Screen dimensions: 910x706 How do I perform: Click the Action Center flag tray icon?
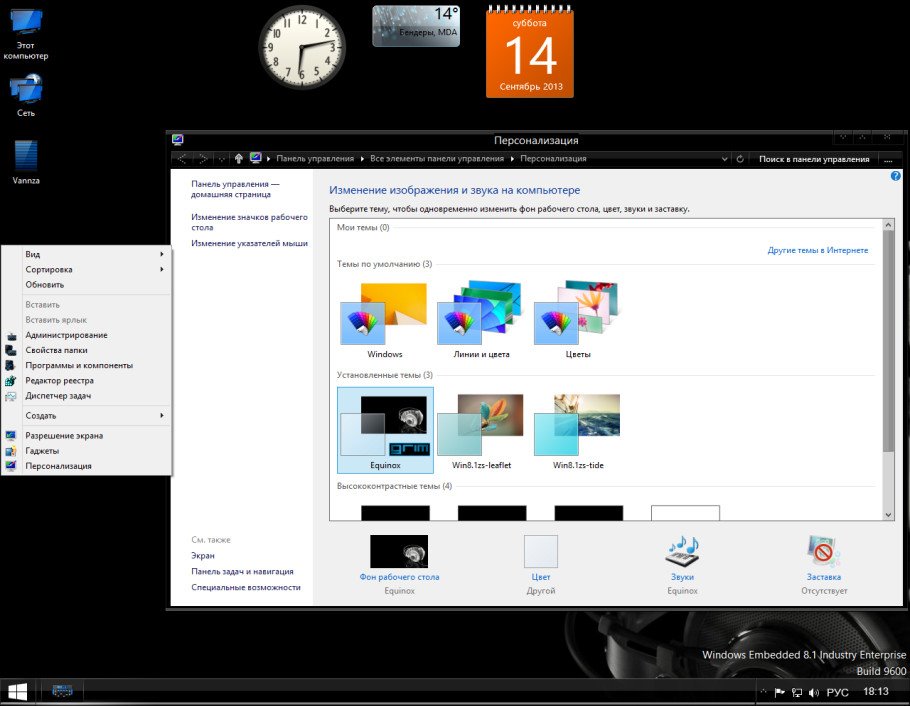[x=778, y=692]
